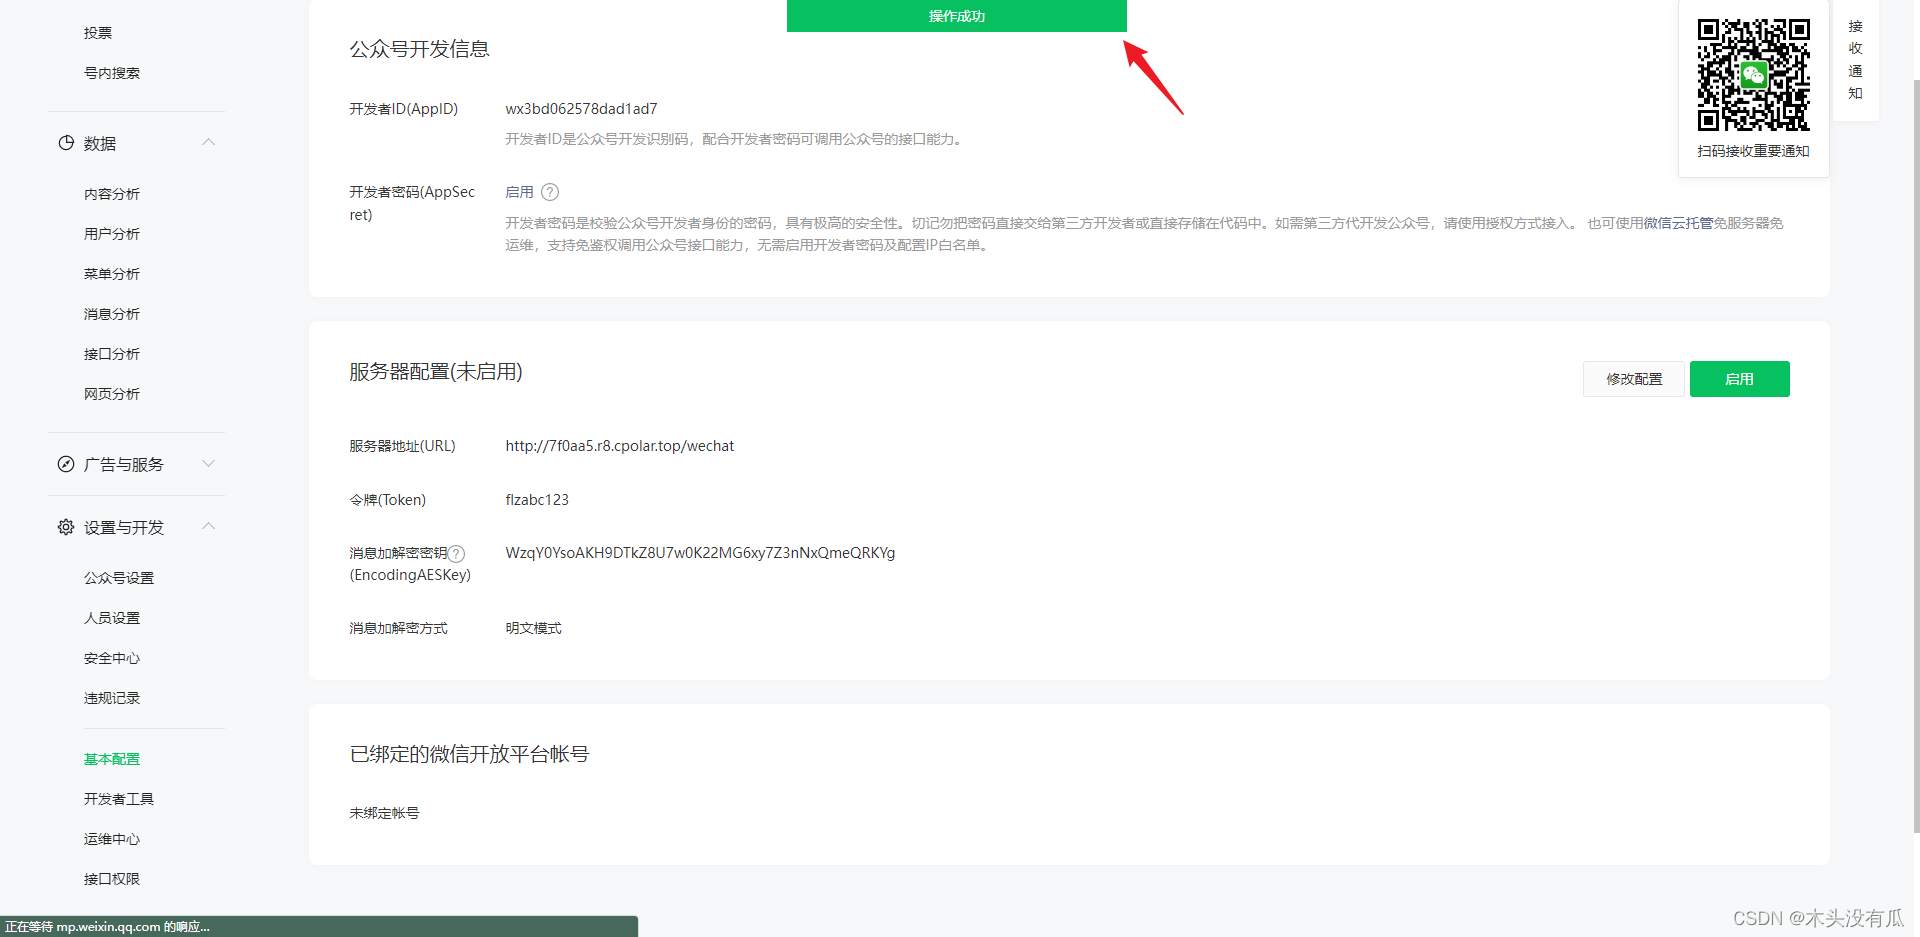
Task: Click the QR code for 扫码接收重要通知
Action: tap(1754, 75)
